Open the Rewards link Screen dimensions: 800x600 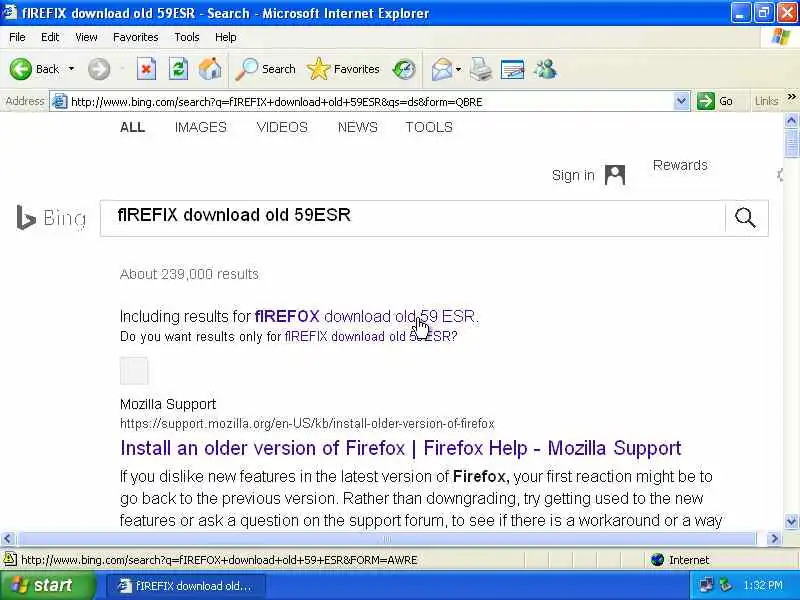pos(680,165)
